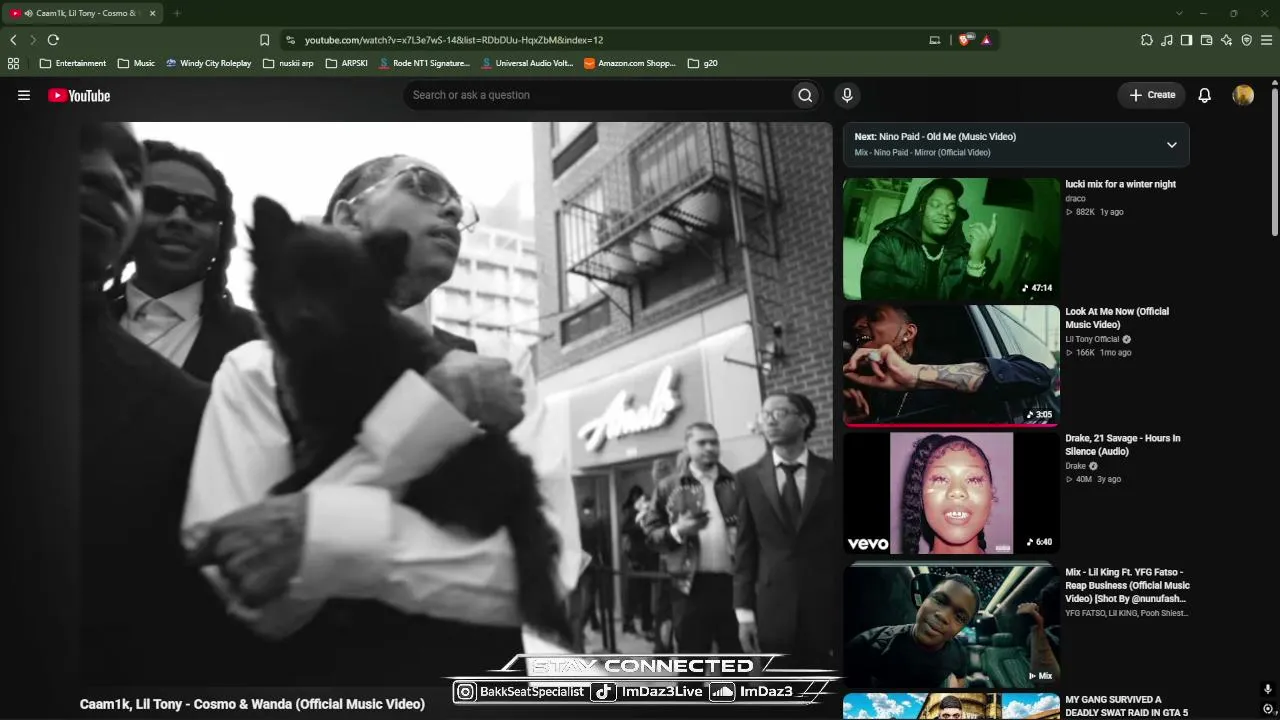Select the Caam1k, Lil Tony browser tab
This screenshot has height=720, width=1280.
coord(84,13)
